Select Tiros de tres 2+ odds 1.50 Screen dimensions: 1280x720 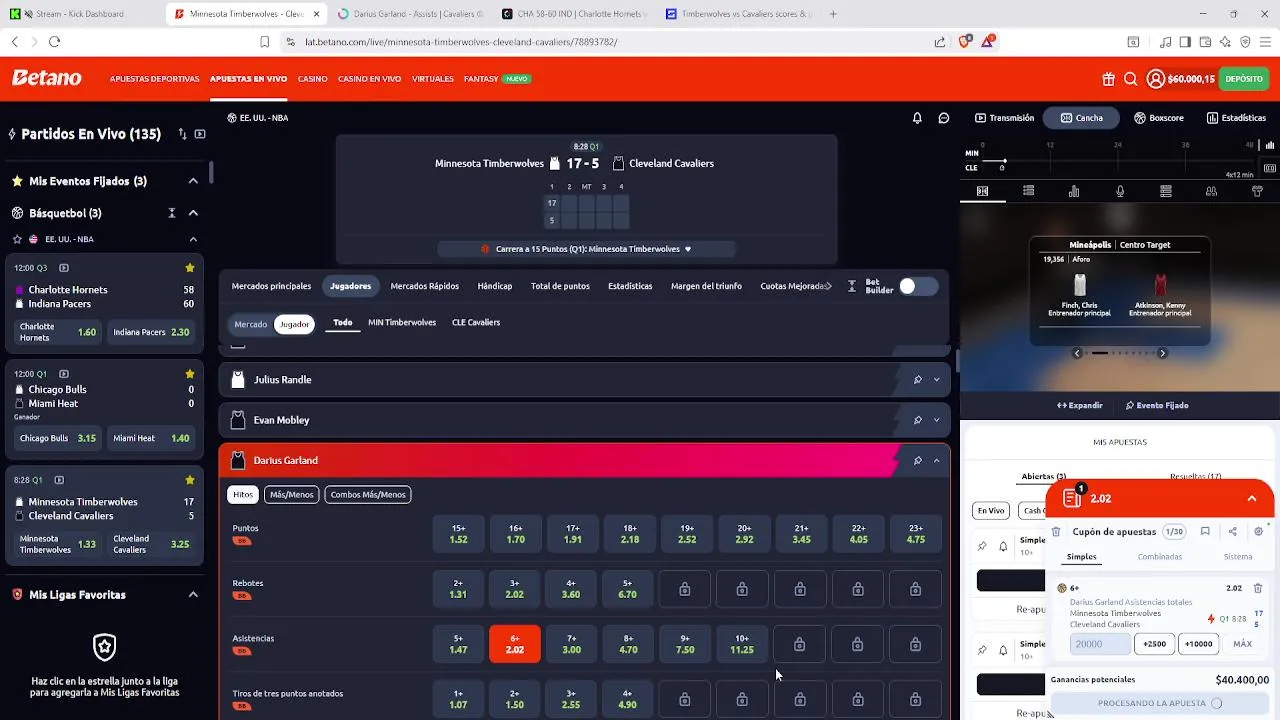pos(515,699)
